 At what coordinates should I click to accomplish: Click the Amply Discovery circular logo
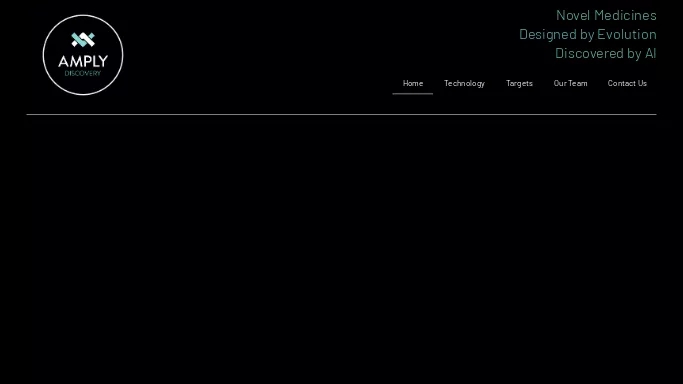pyautogui.click(x=83, y=55)
